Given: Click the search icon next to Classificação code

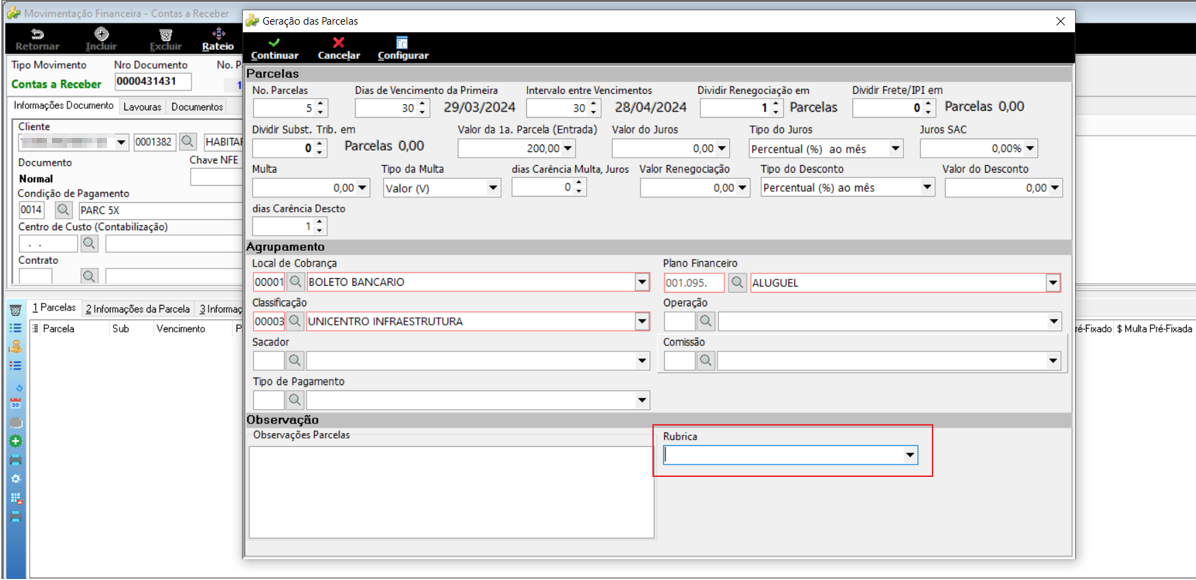Looking at the screenshot, I should [295, 321].
